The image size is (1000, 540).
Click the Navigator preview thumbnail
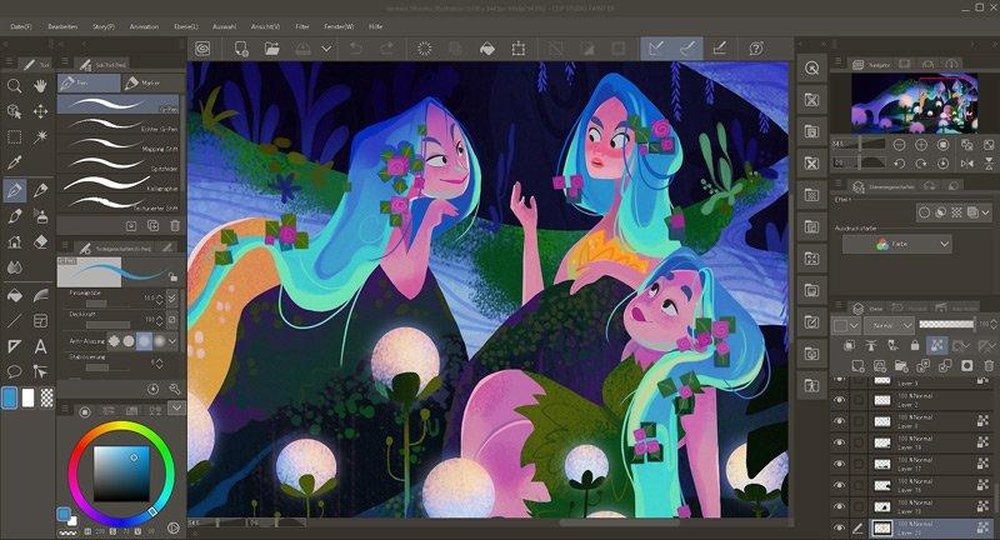point(915,103)
